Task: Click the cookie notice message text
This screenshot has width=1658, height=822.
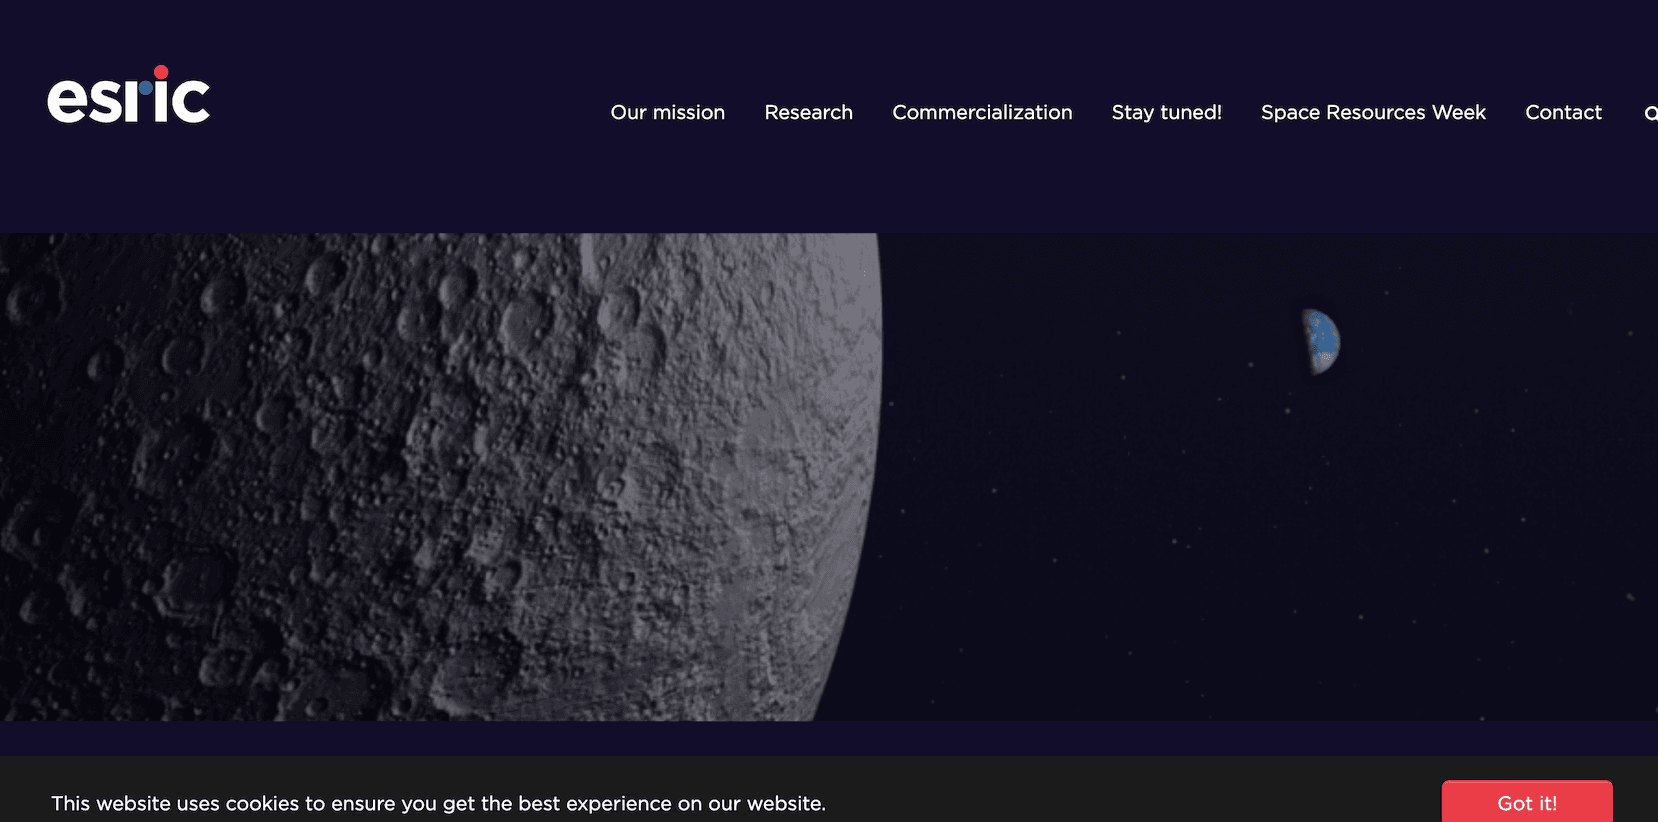Action: coord(438,804)
